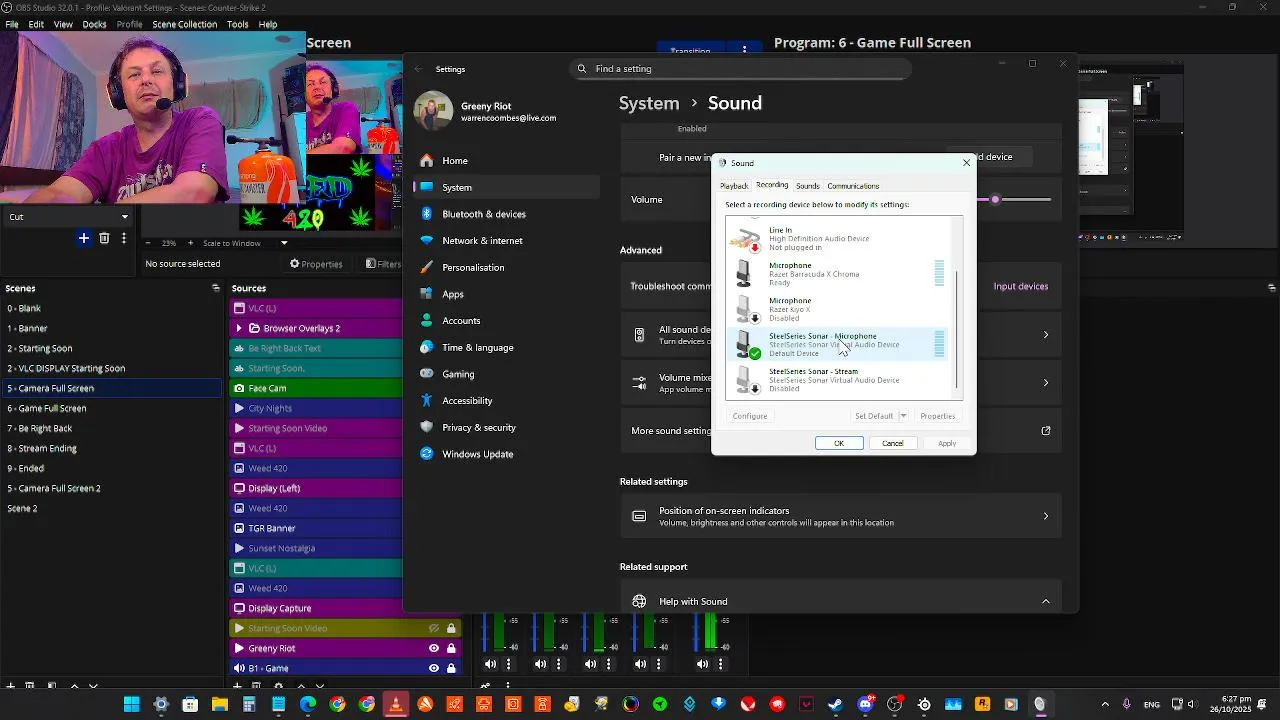Select the Sunset Nostalgia source
Image resolution: width=1280 pixels, height=720 pixels.
pos(316,548)
